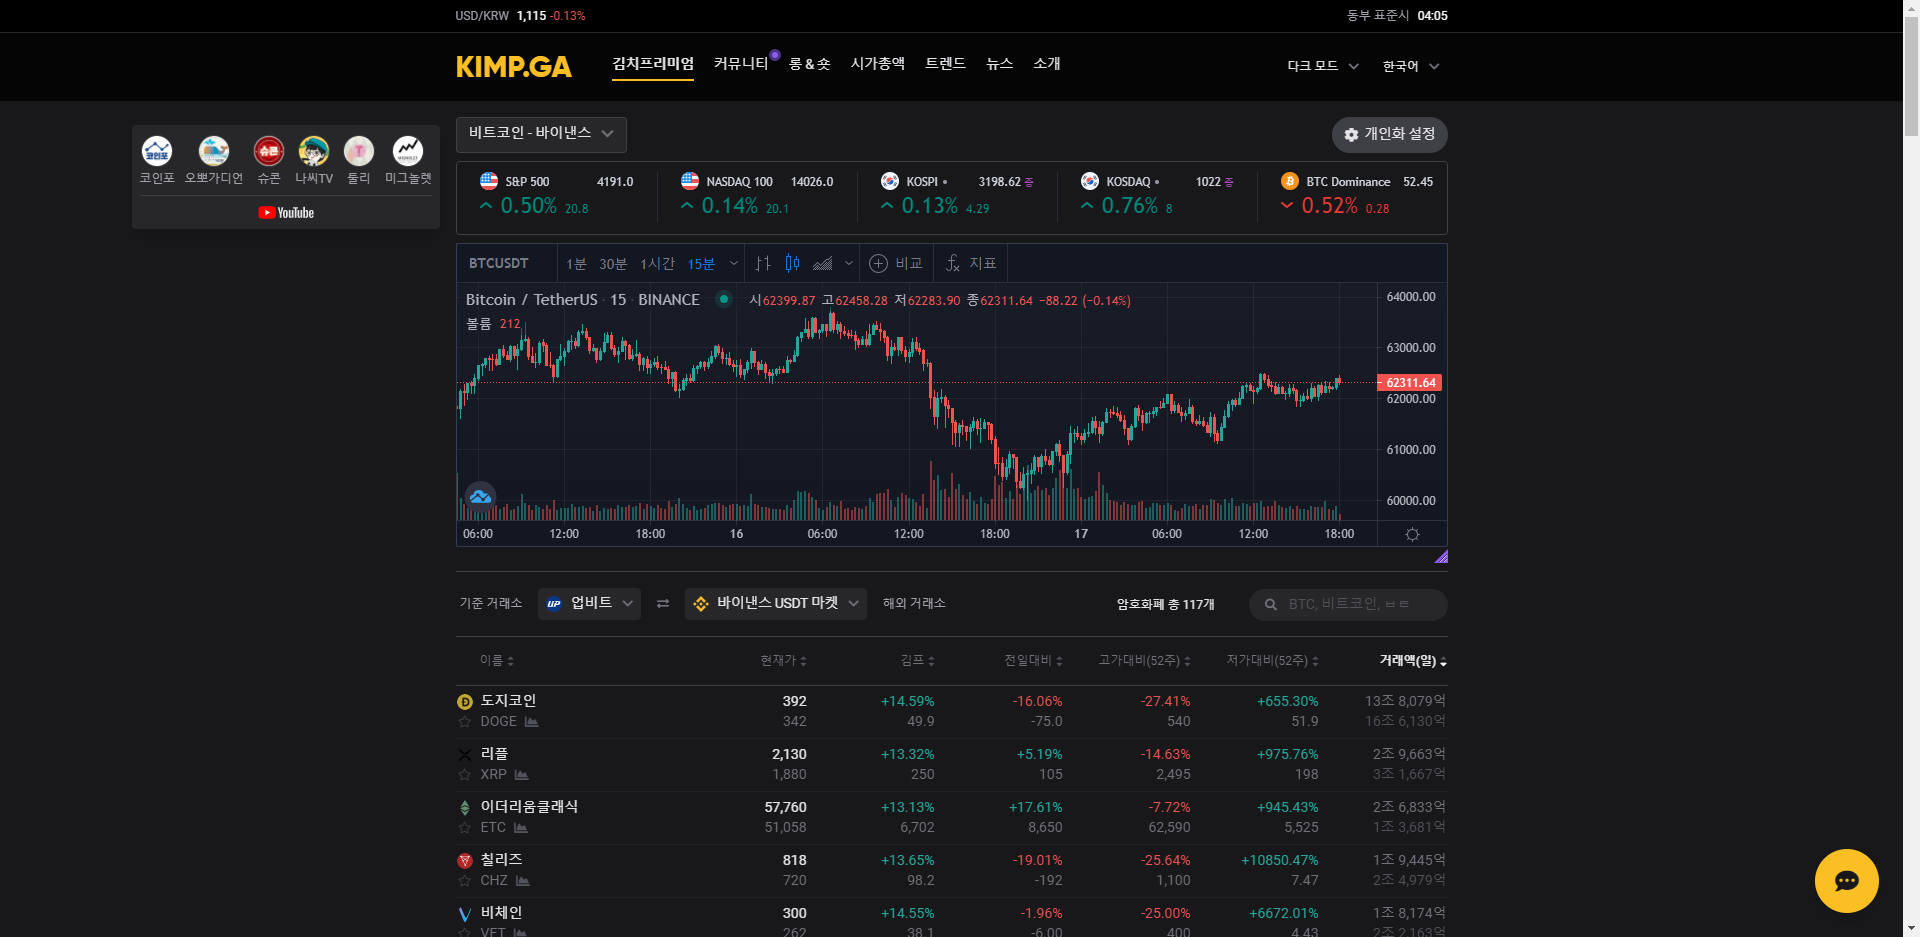
Task: Open the 한국어 language dropdown
Action: click(1410, 66)
